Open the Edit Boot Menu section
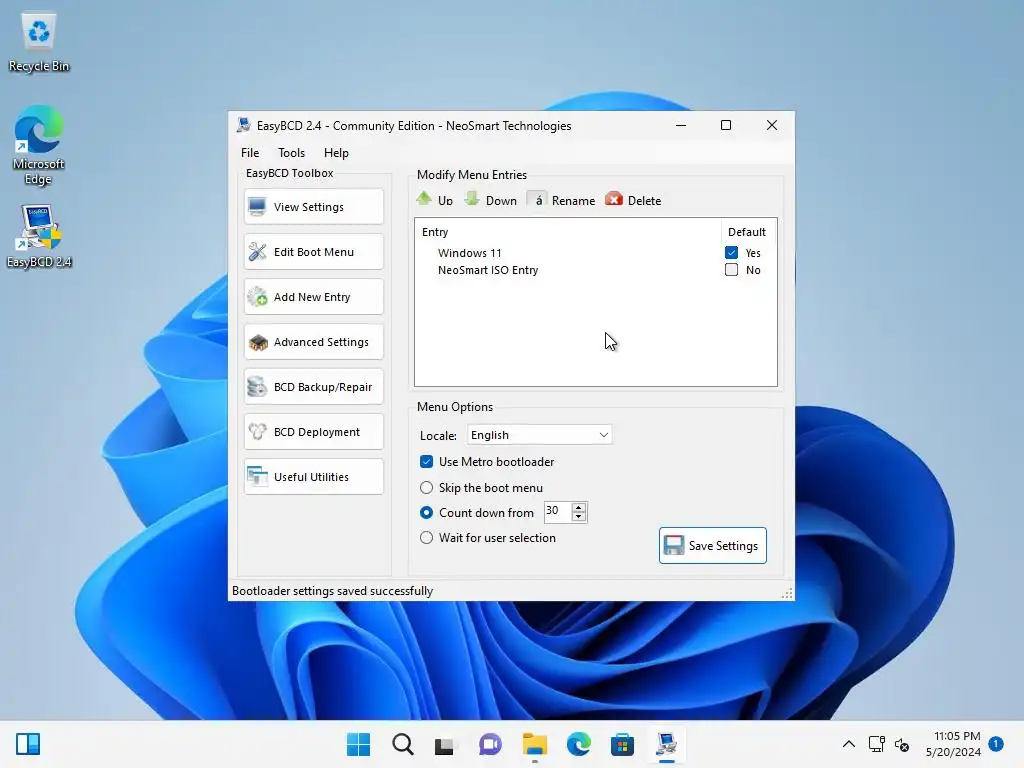Screen dimensions: 1024x768 click(313, 252)
